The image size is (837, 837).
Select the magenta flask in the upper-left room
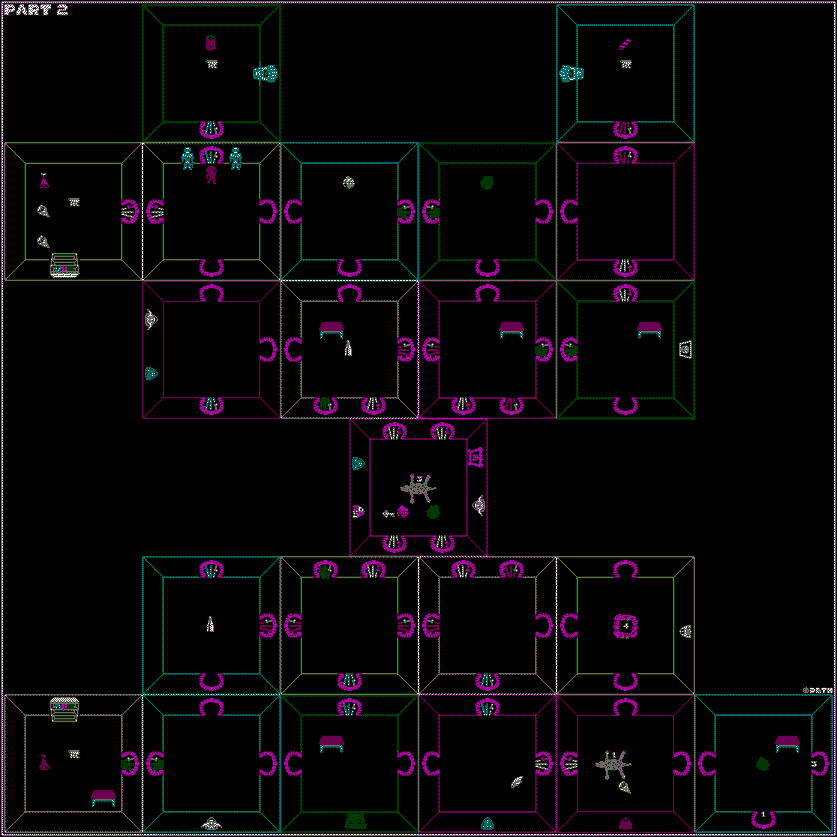point(44,181)
